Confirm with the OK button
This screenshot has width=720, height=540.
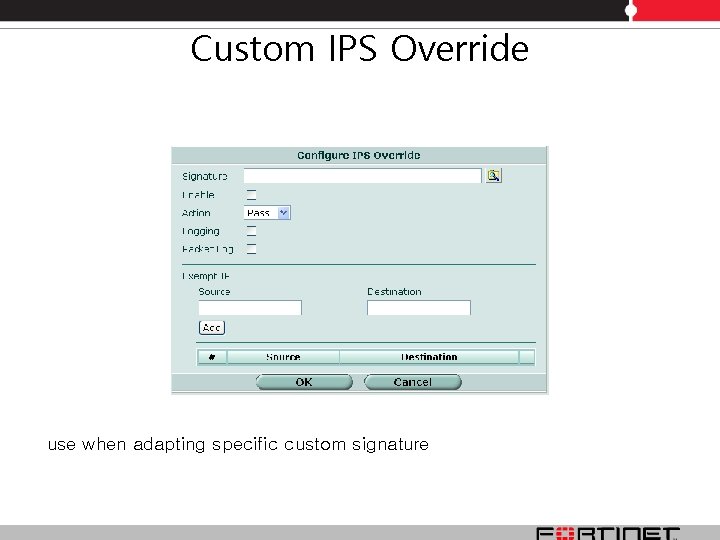(304, 382)
